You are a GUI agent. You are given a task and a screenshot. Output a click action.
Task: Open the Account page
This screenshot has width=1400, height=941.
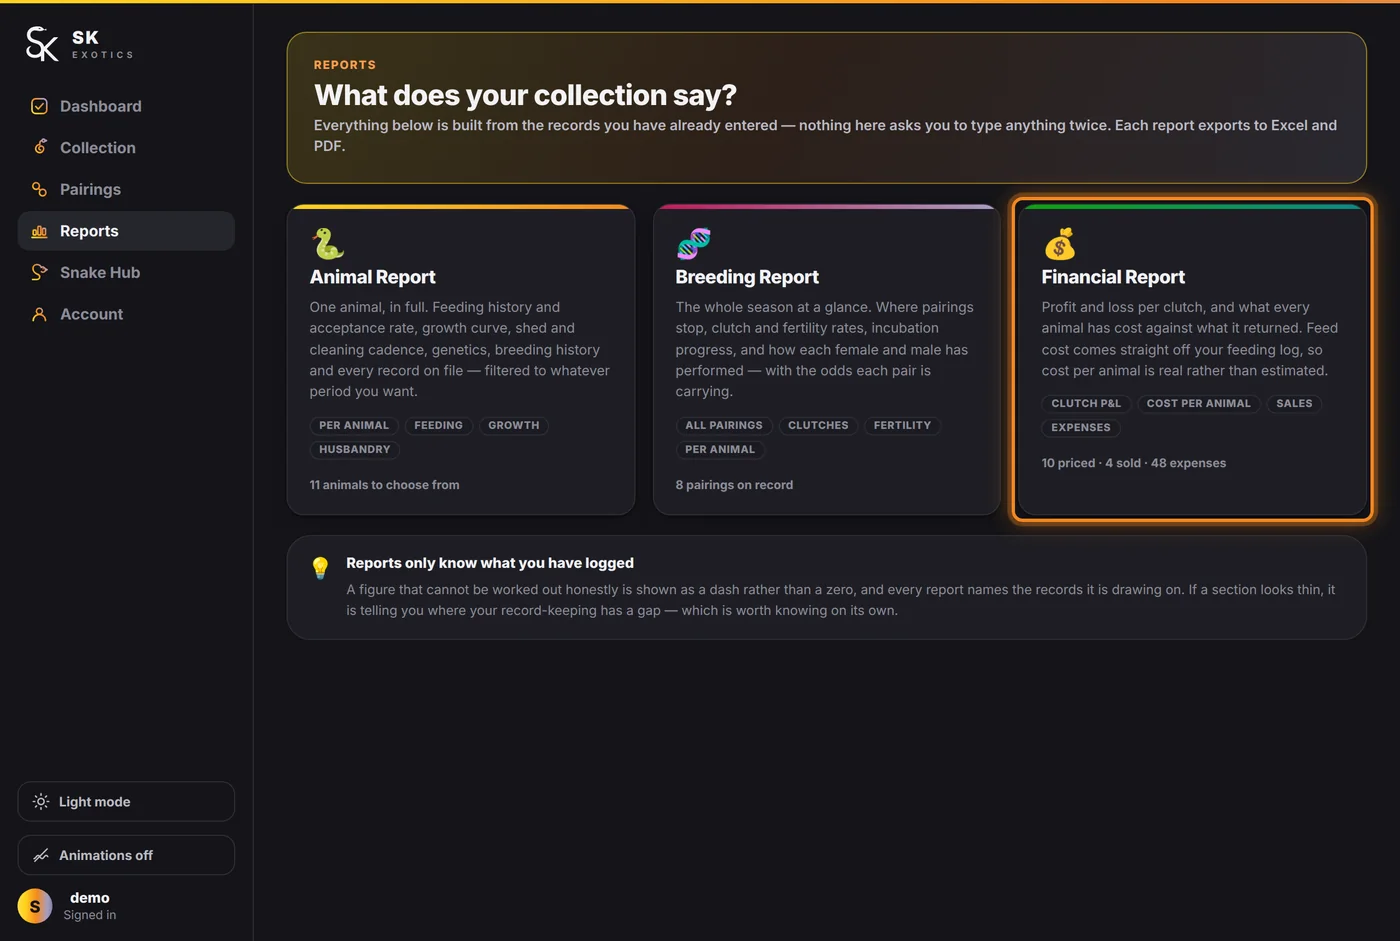pyautogui.click(x=126, y=314)
